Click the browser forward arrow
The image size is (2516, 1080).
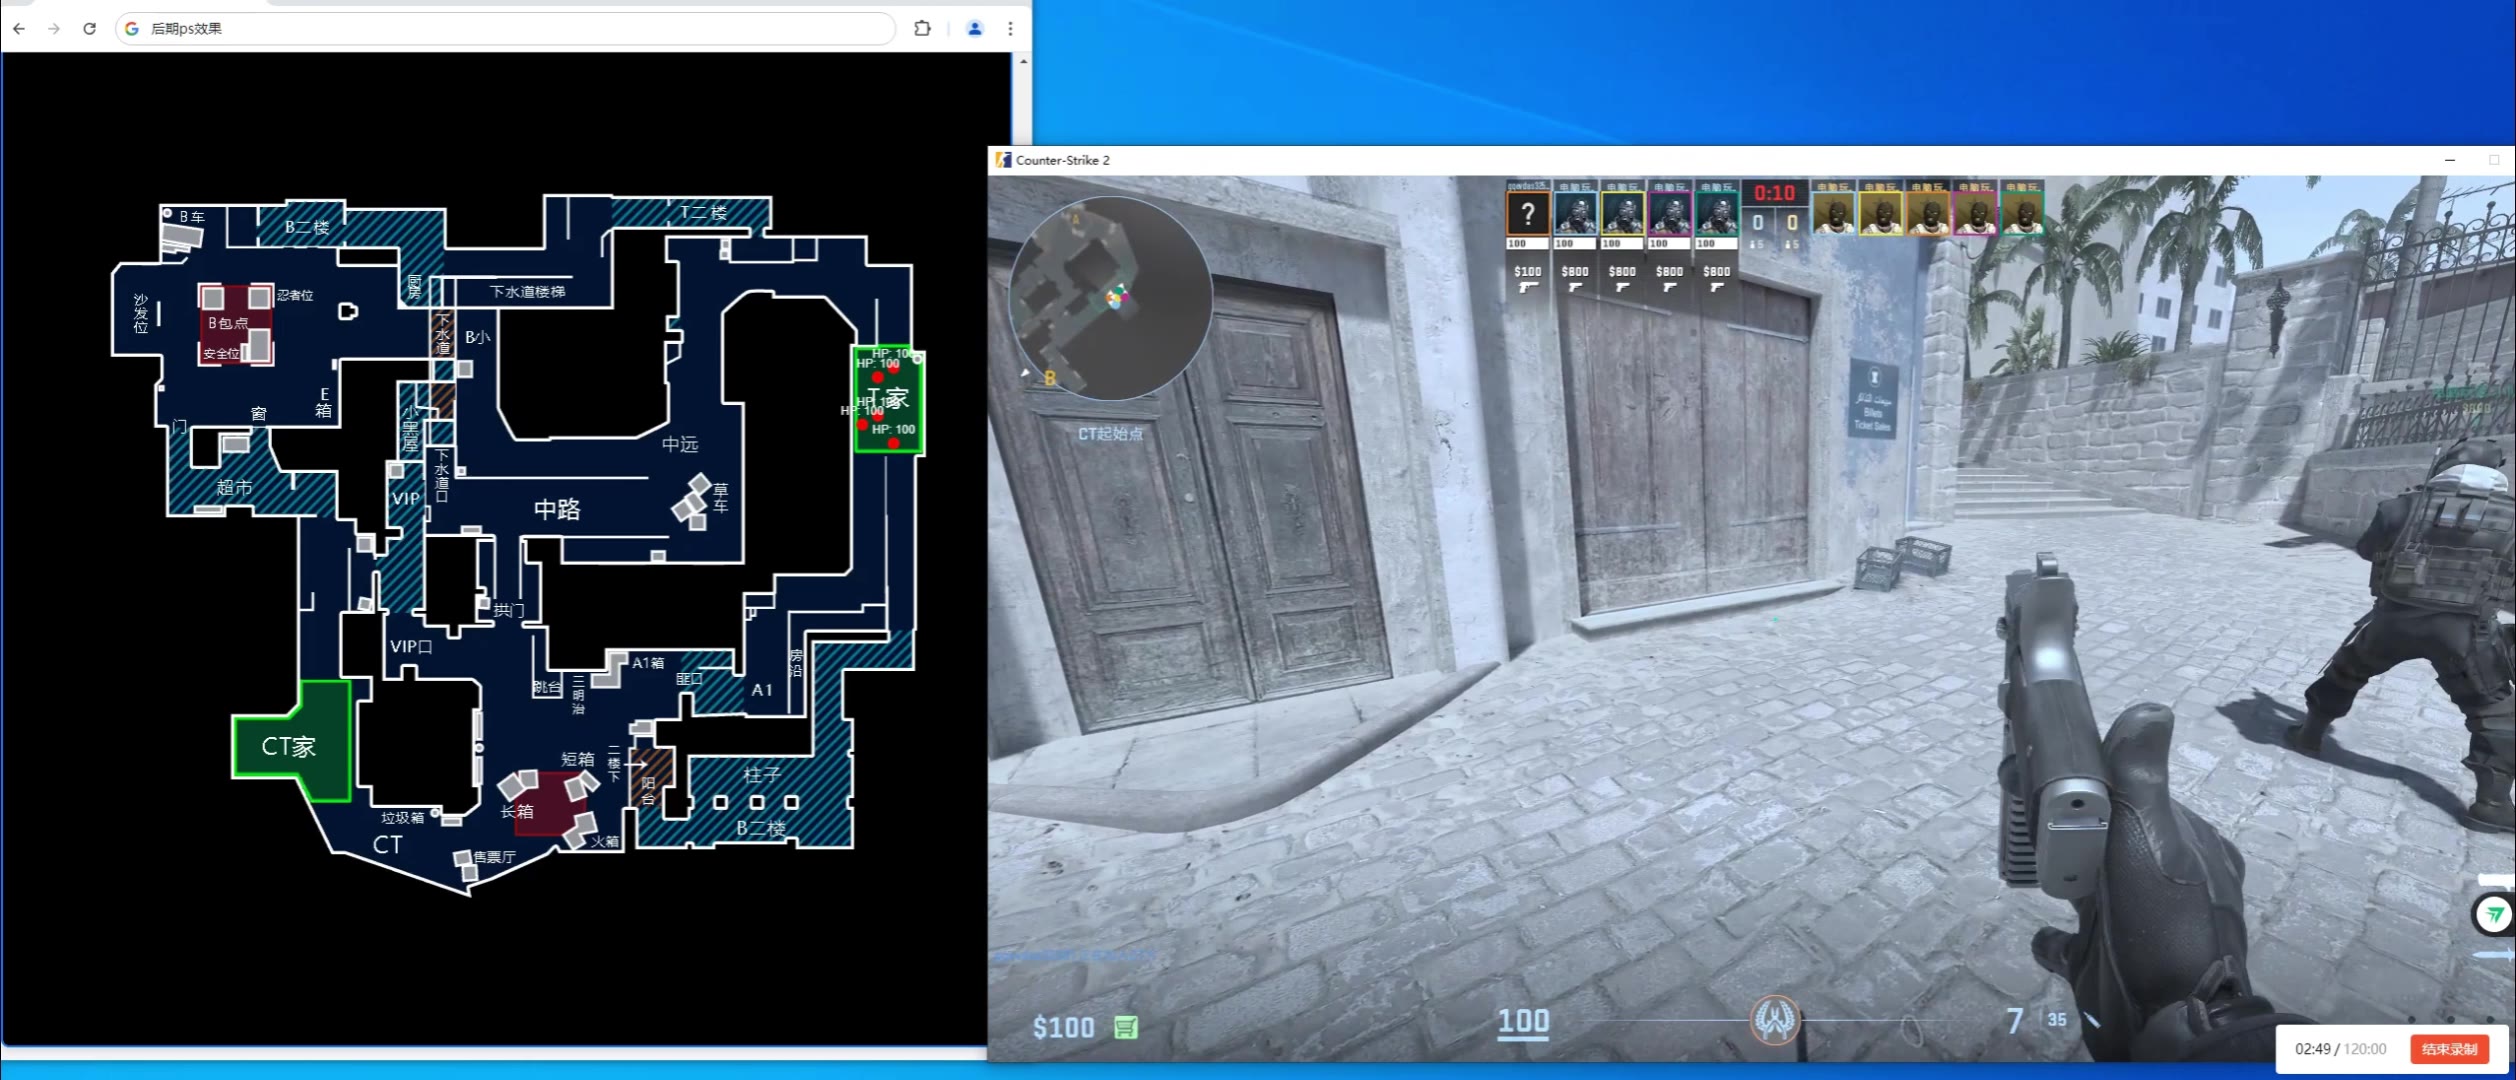pos(54,29)
